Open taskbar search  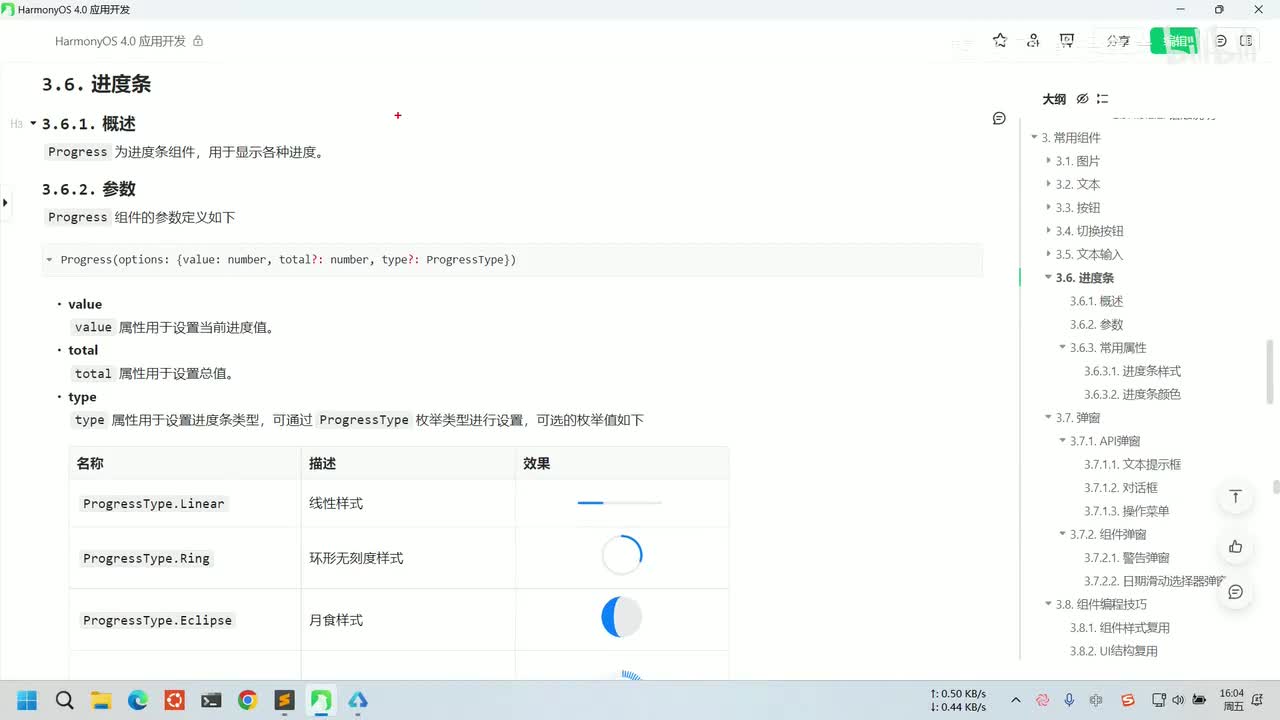pos(65,700)
